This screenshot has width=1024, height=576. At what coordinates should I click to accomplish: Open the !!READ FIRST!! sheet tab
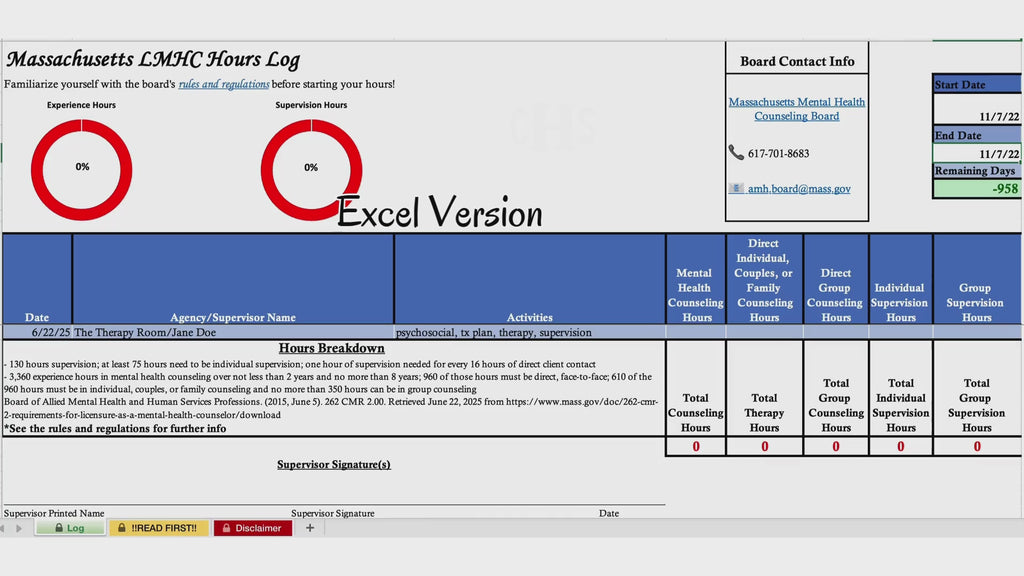pyautogui.click(x=159, y=528)
